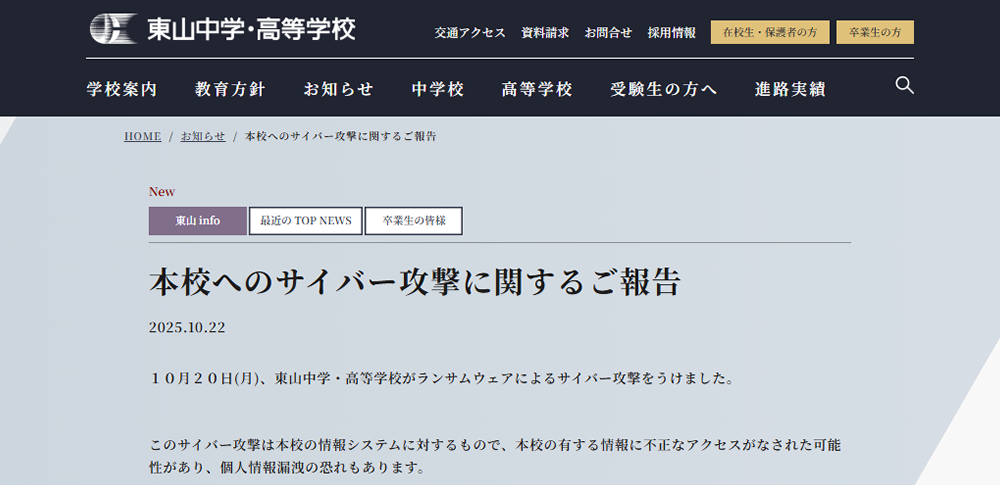
Task: Click お知らせ breadcrumb link
Action: coord(203,136)
